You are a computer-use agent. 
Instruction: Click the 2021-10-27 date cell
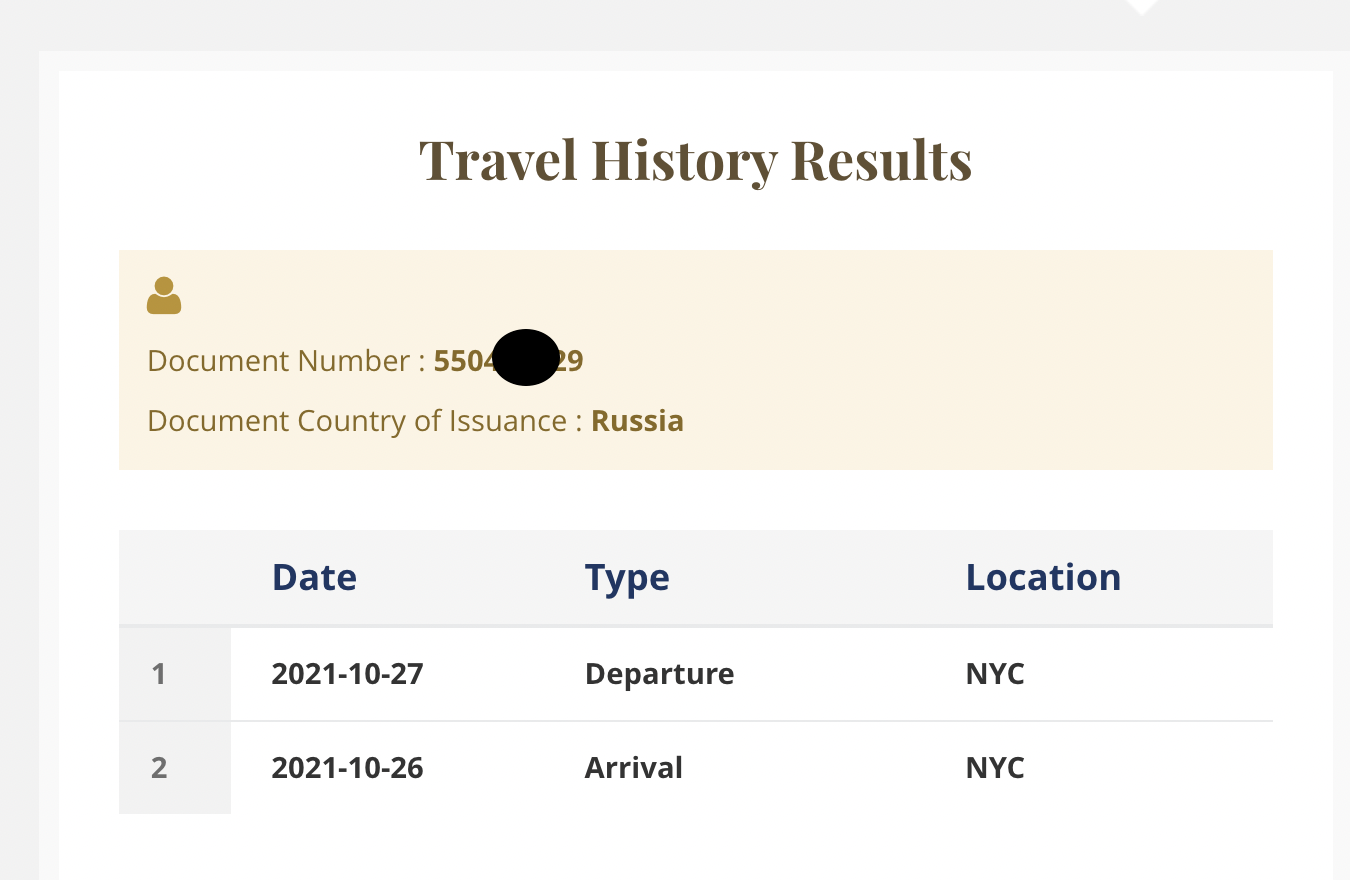tap(348, 674)
